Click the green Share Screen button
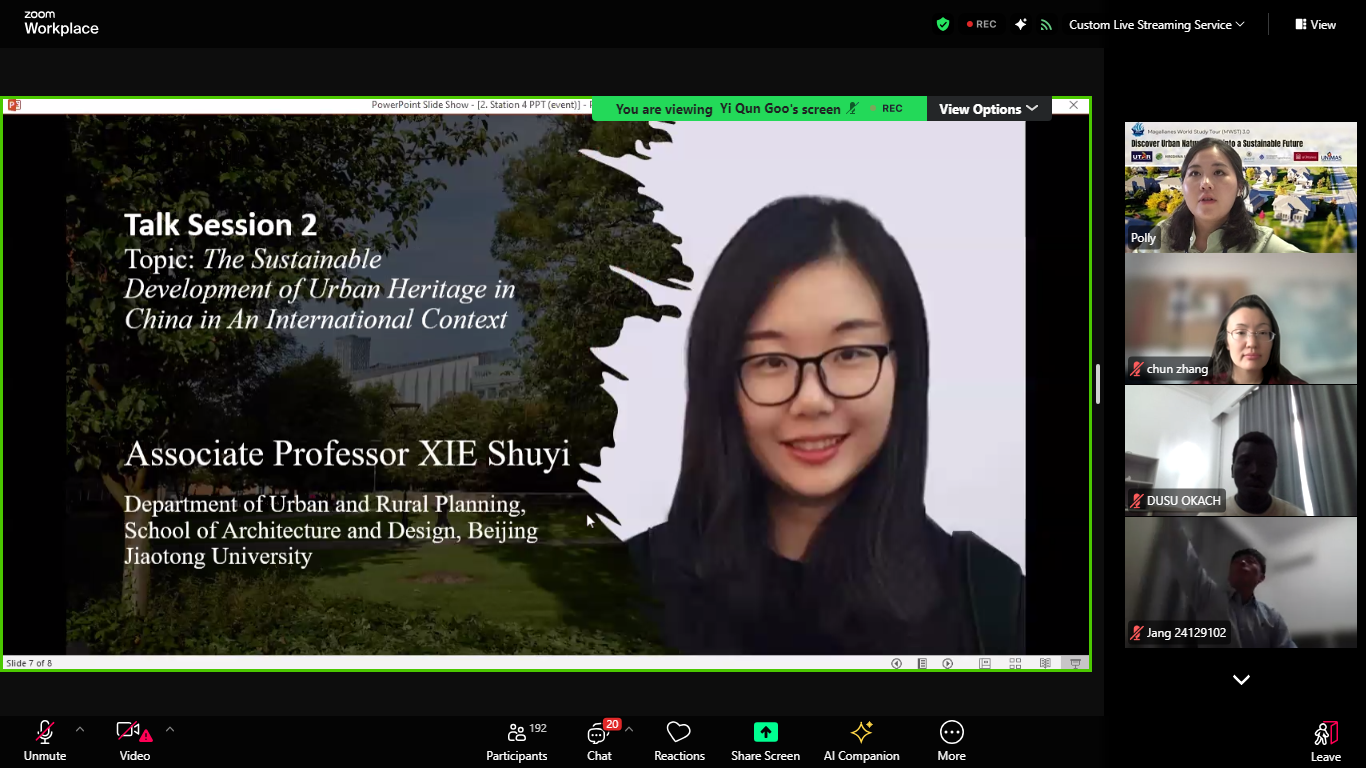Screen dimensions: 1366x768 [765, 741]
